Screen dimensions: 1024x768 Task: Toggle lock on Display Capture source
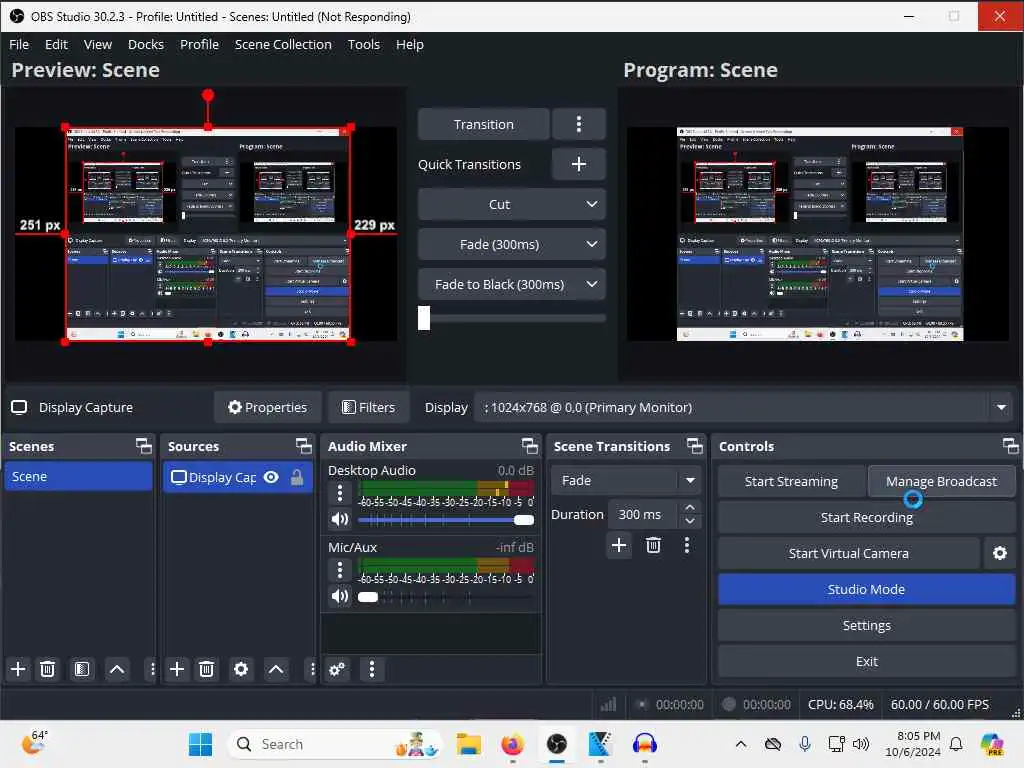pyautogui.click(x=296, y=477)
